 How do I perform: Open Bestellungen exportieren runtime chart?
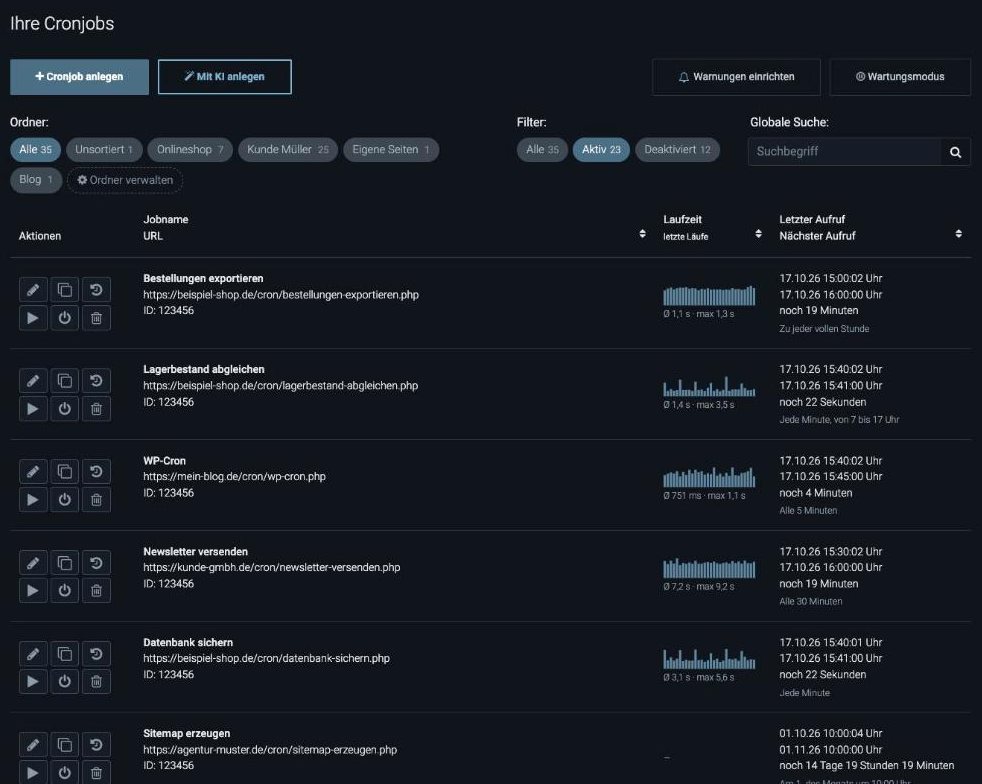point(709,296)
